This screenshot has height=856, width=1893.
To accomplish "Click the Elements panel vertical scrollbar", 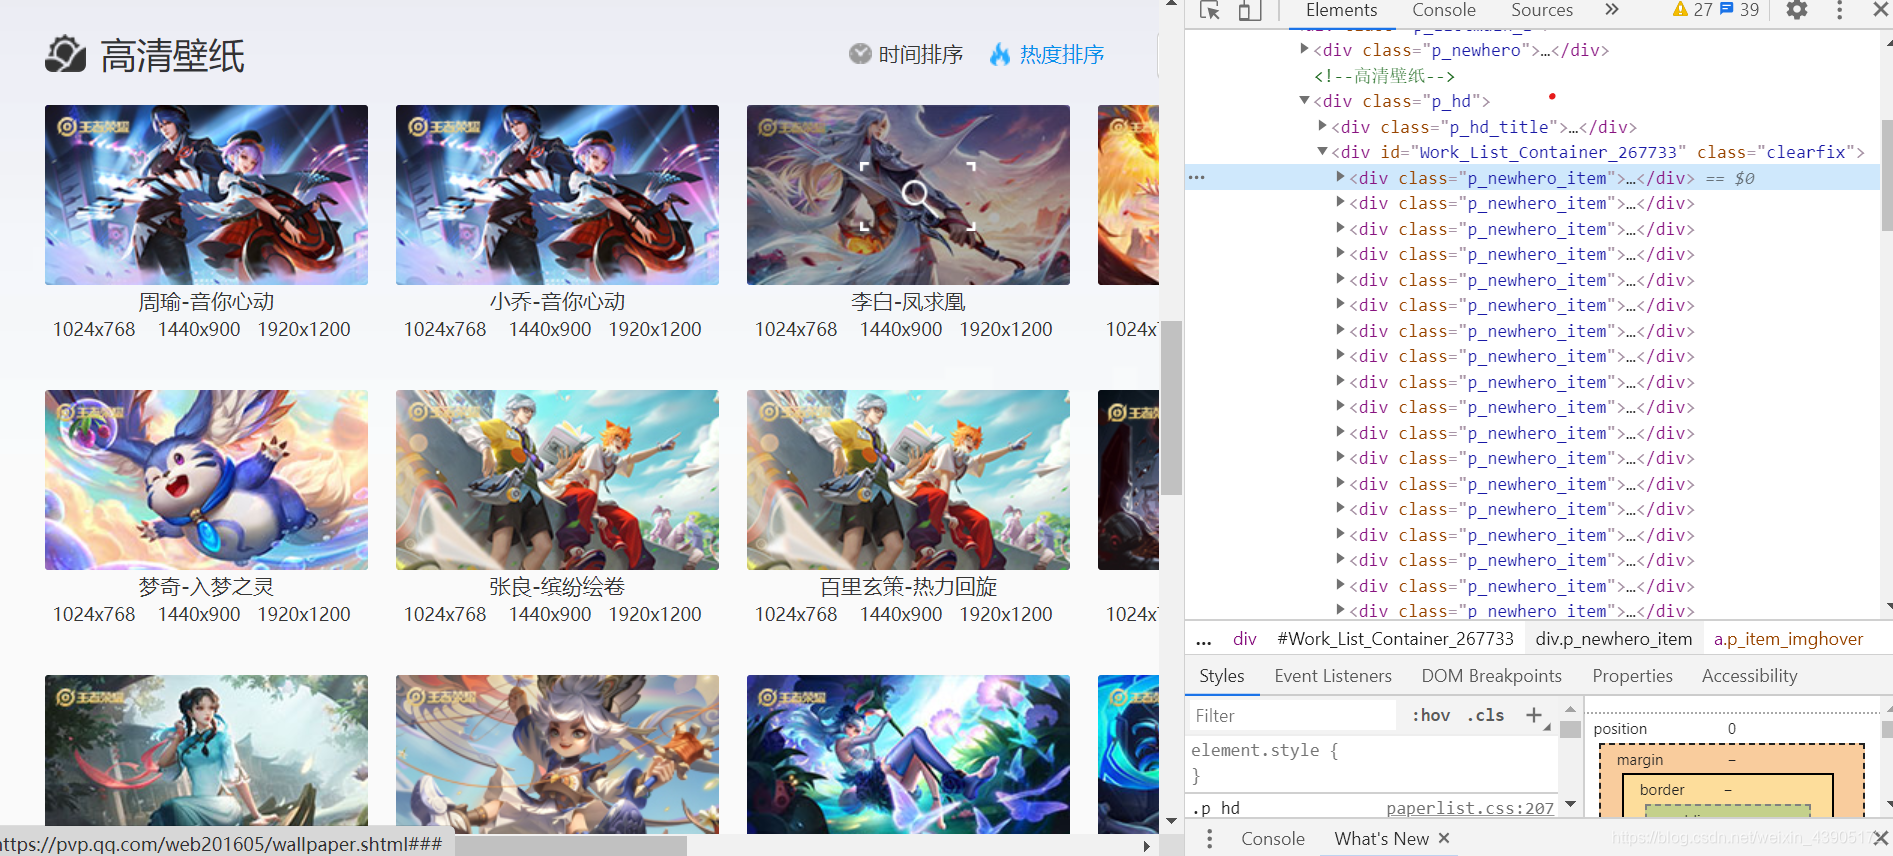I will pos(1886,175).
